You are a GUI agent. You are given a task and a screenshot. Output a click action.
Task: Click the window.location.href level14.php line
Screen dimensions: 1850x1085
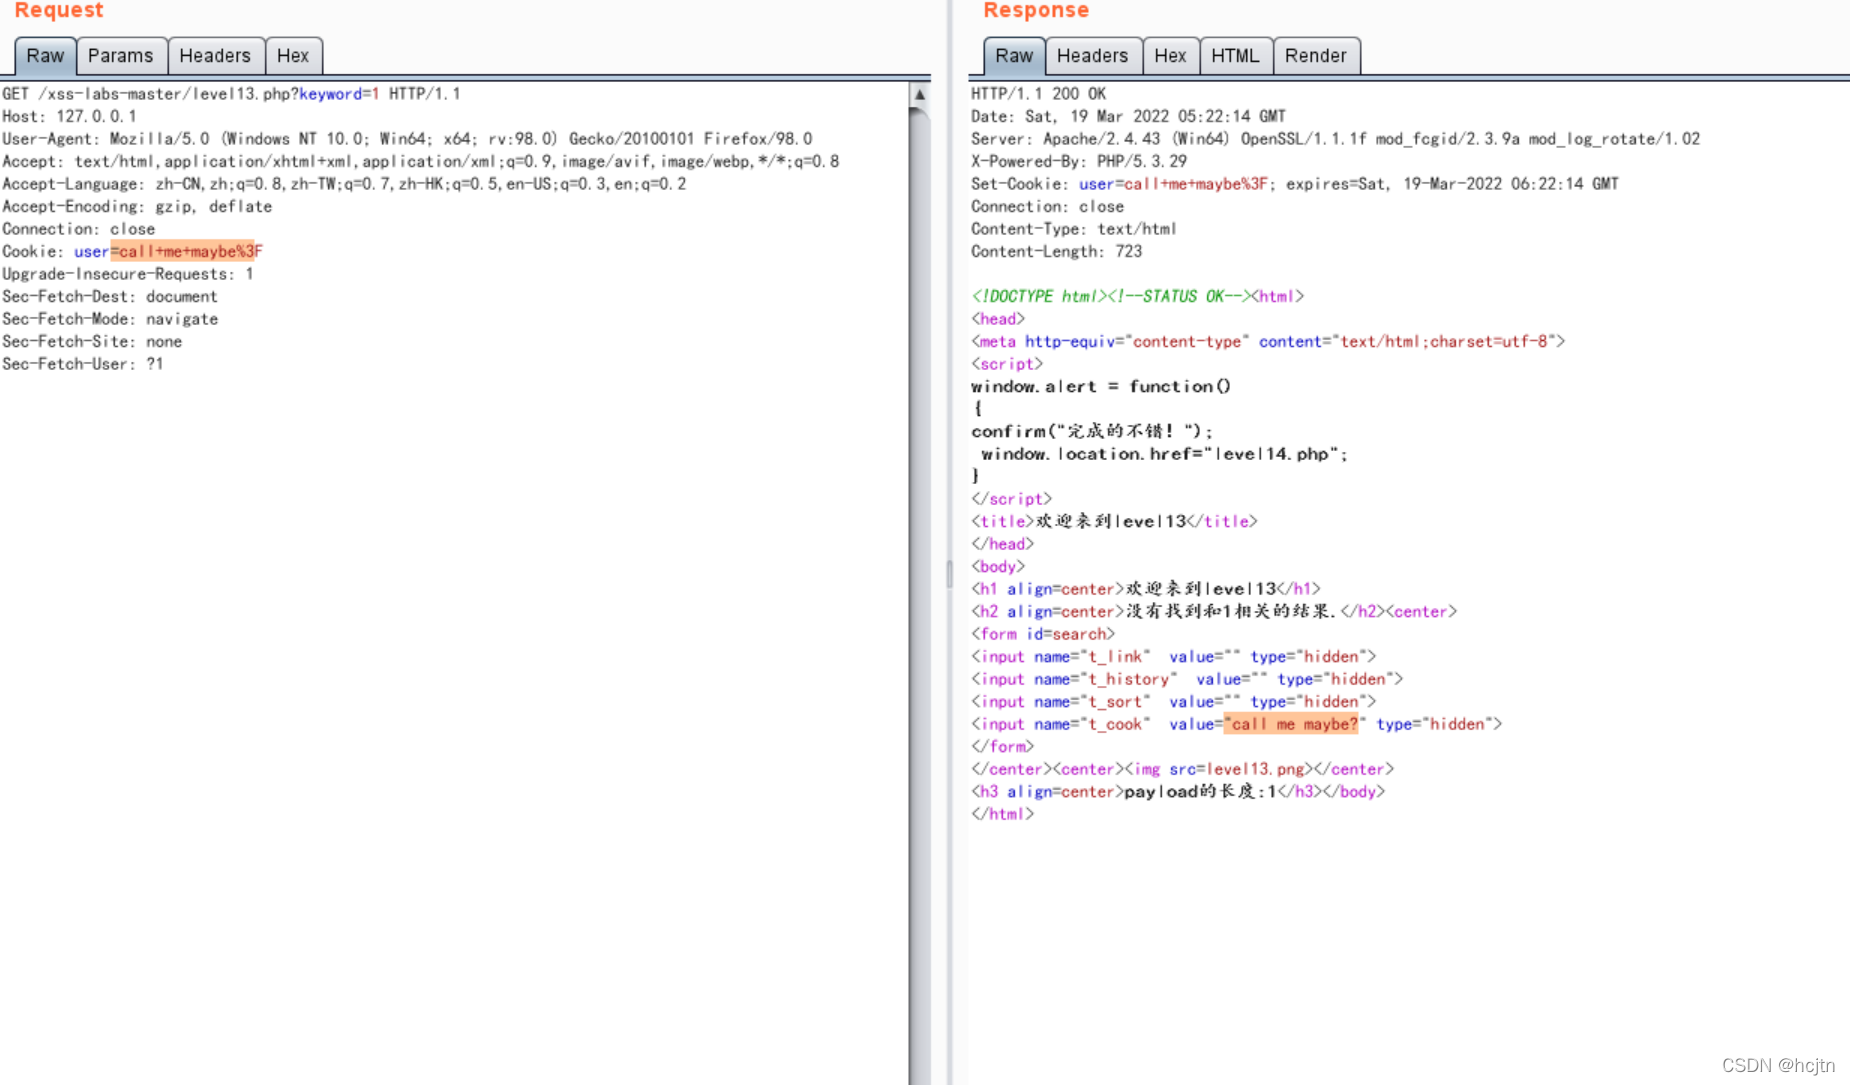click(1164, 454)
